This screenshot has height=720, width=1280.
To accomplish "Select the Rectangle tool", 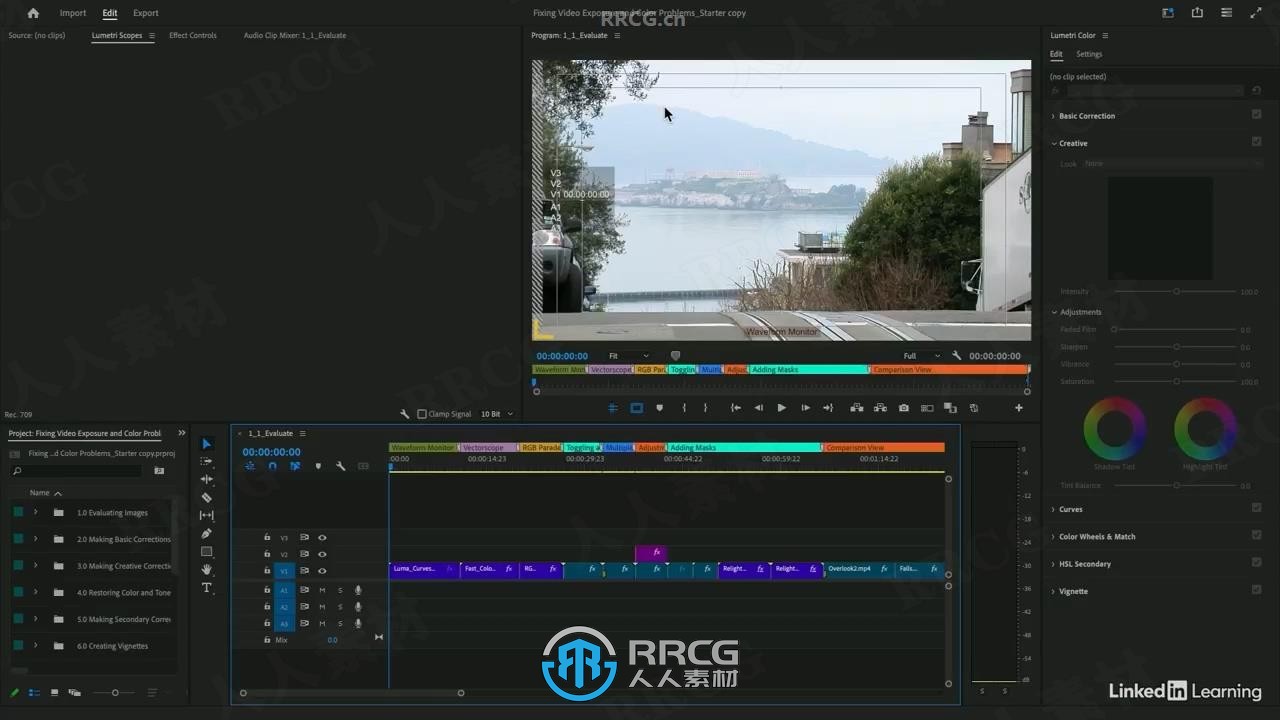I will click(207, 551).
